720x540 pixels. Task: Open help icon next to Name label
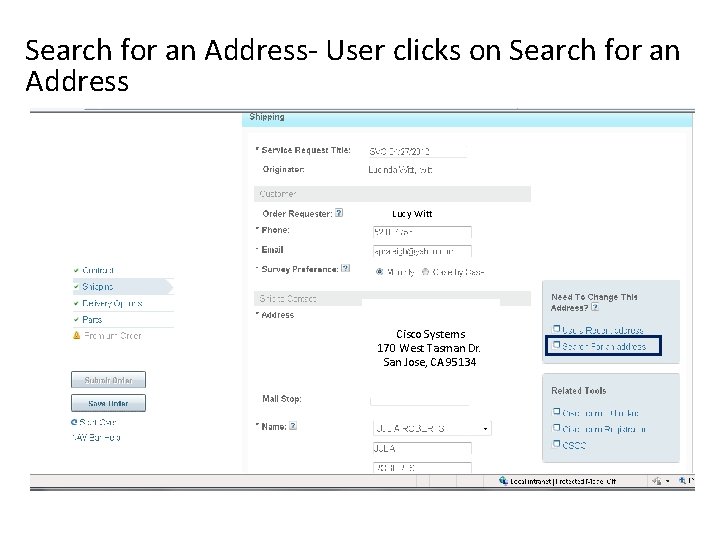pos(293,426)
